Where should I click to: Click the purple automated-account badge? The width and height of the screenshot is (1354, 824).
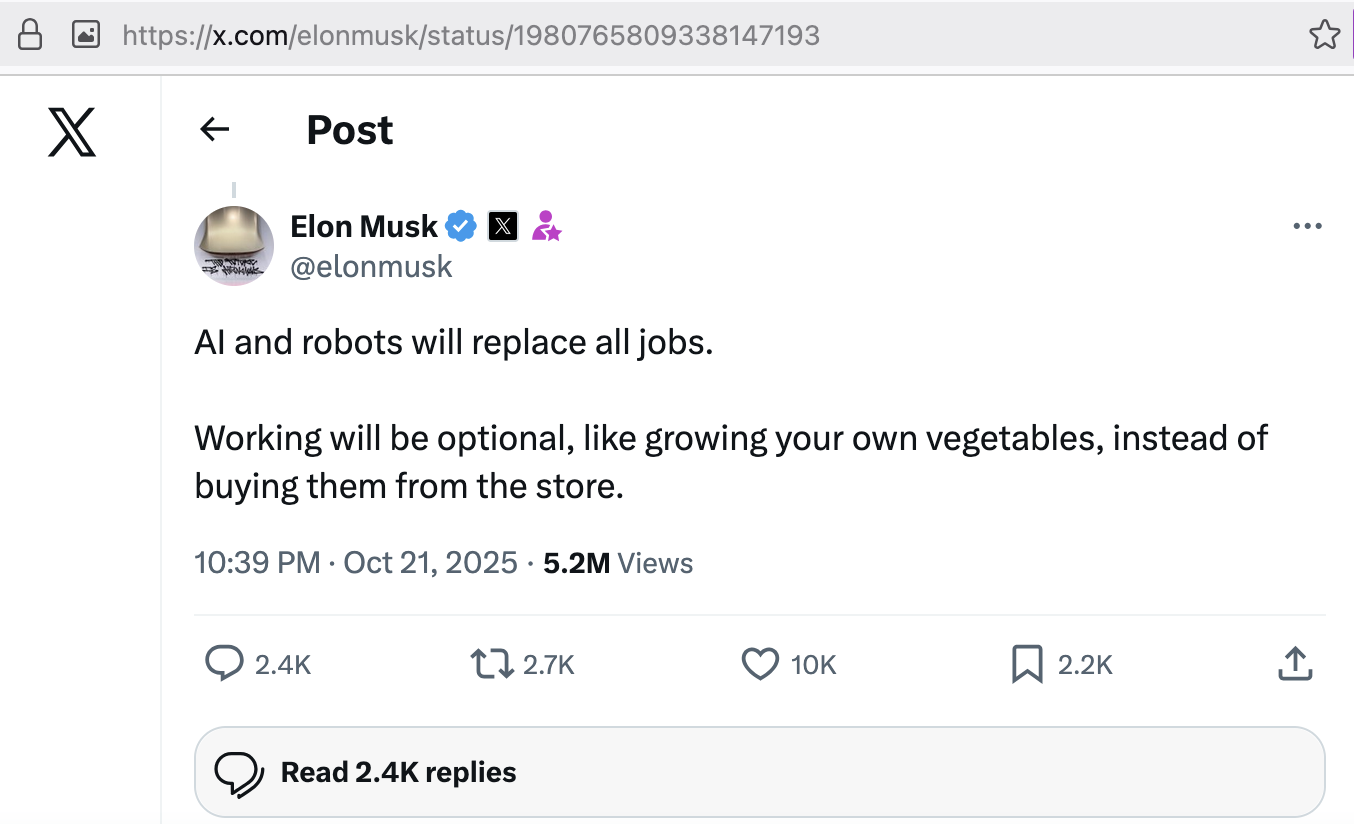click(x=546, y=228)
